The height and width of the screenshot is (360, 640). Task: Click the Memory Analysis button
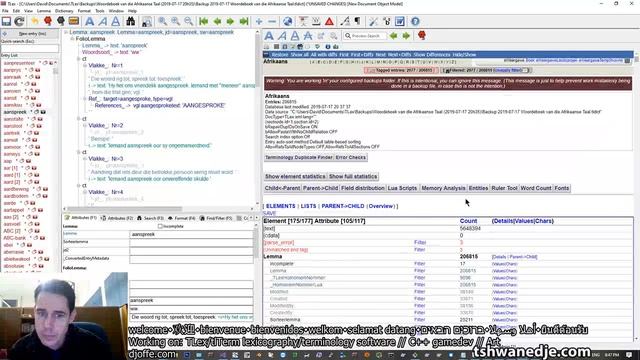pos(443,188)
